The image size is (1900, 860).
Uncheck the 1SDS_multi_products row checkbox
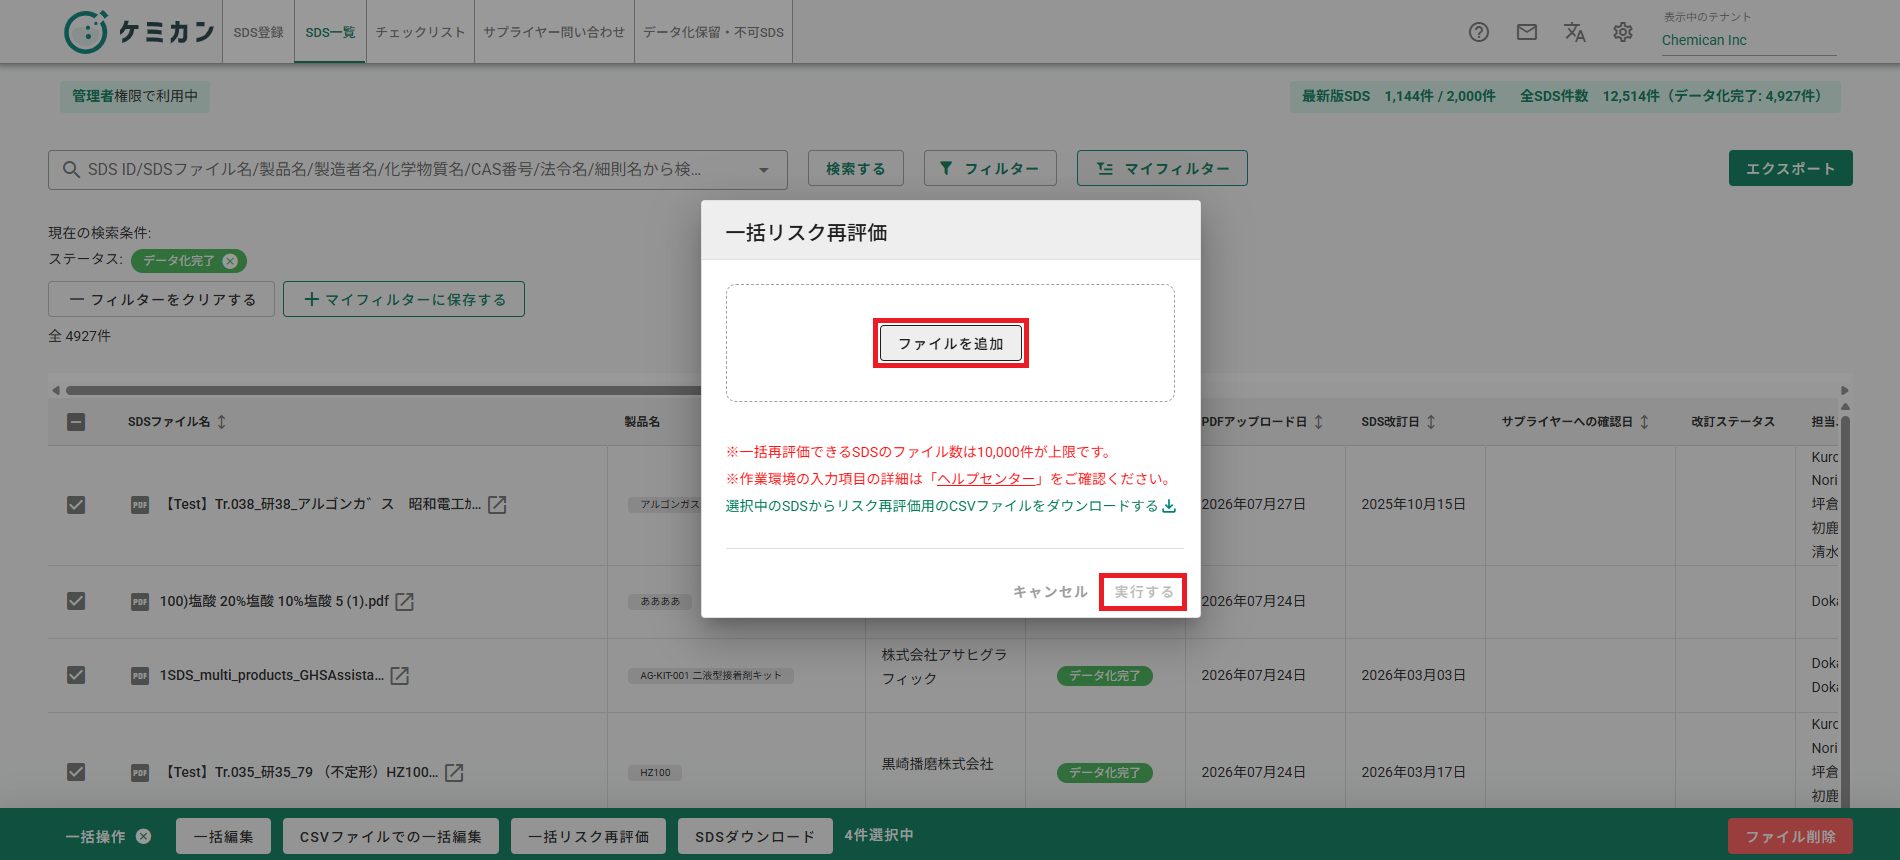[x=76, y=675]
